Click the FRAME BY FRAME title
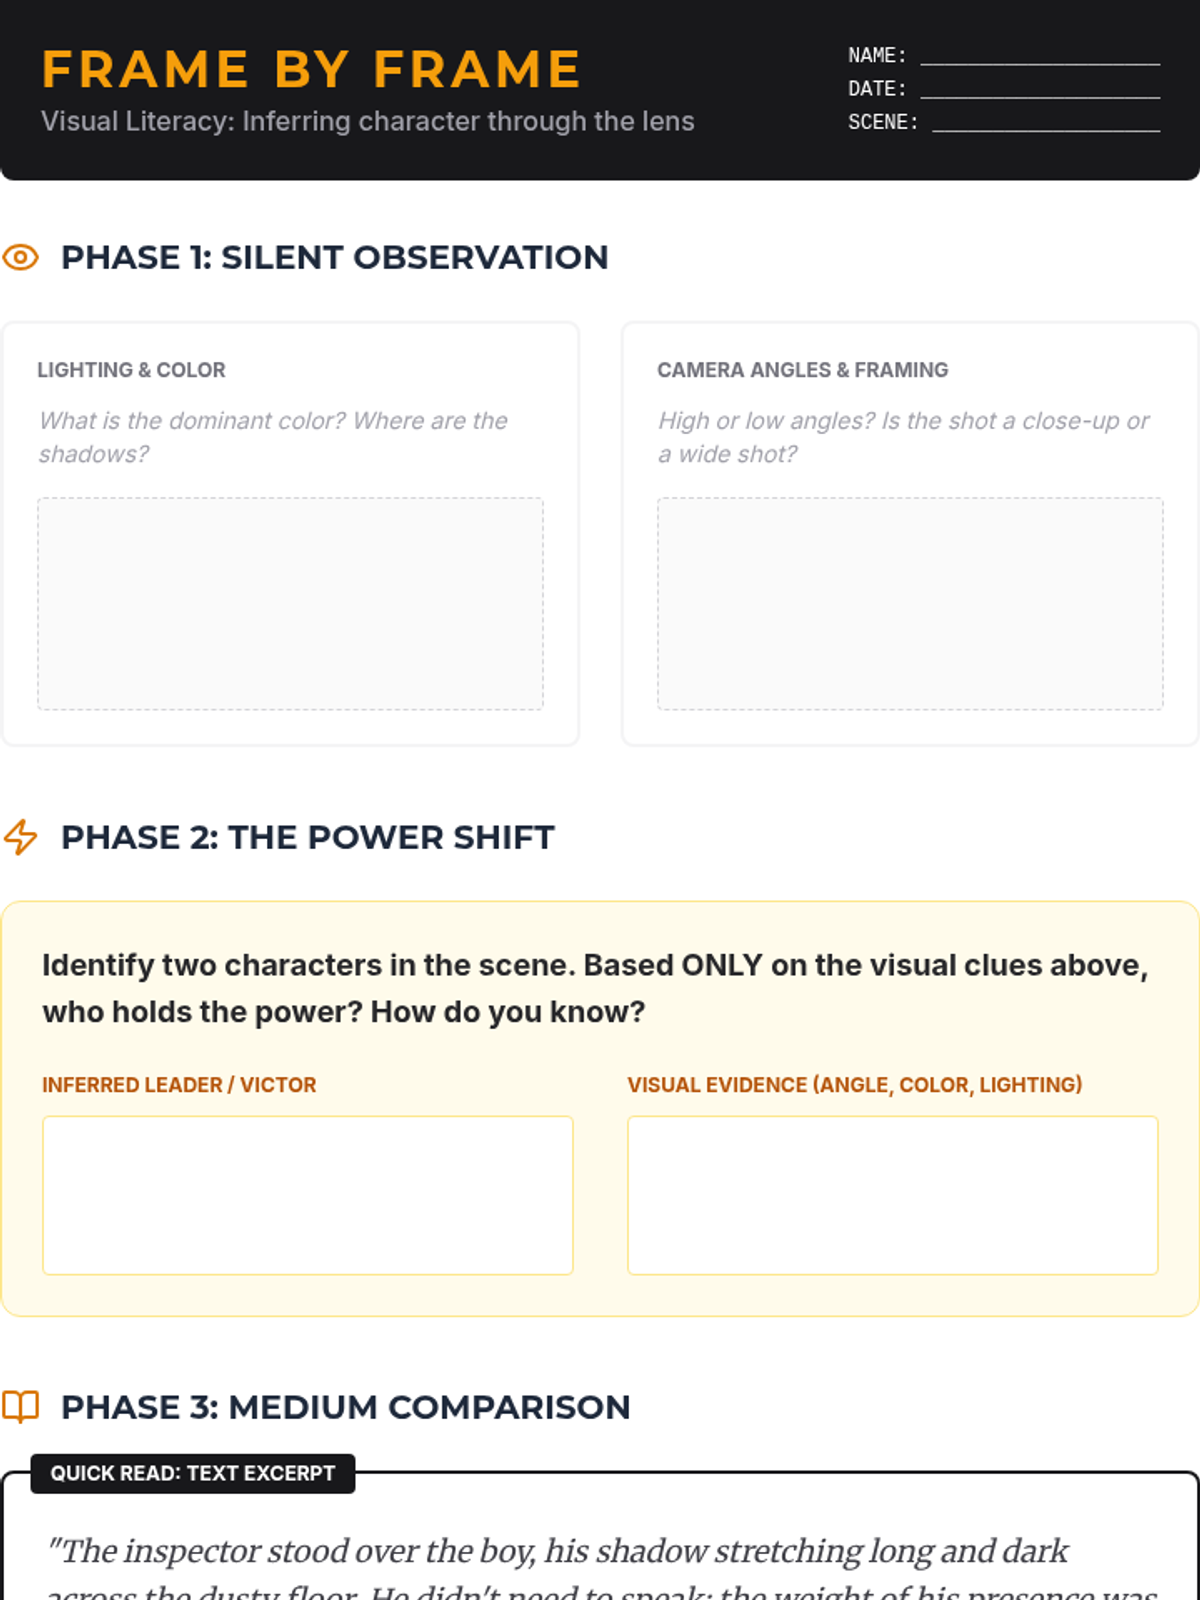1200x1600 pixels. (311, 70)
